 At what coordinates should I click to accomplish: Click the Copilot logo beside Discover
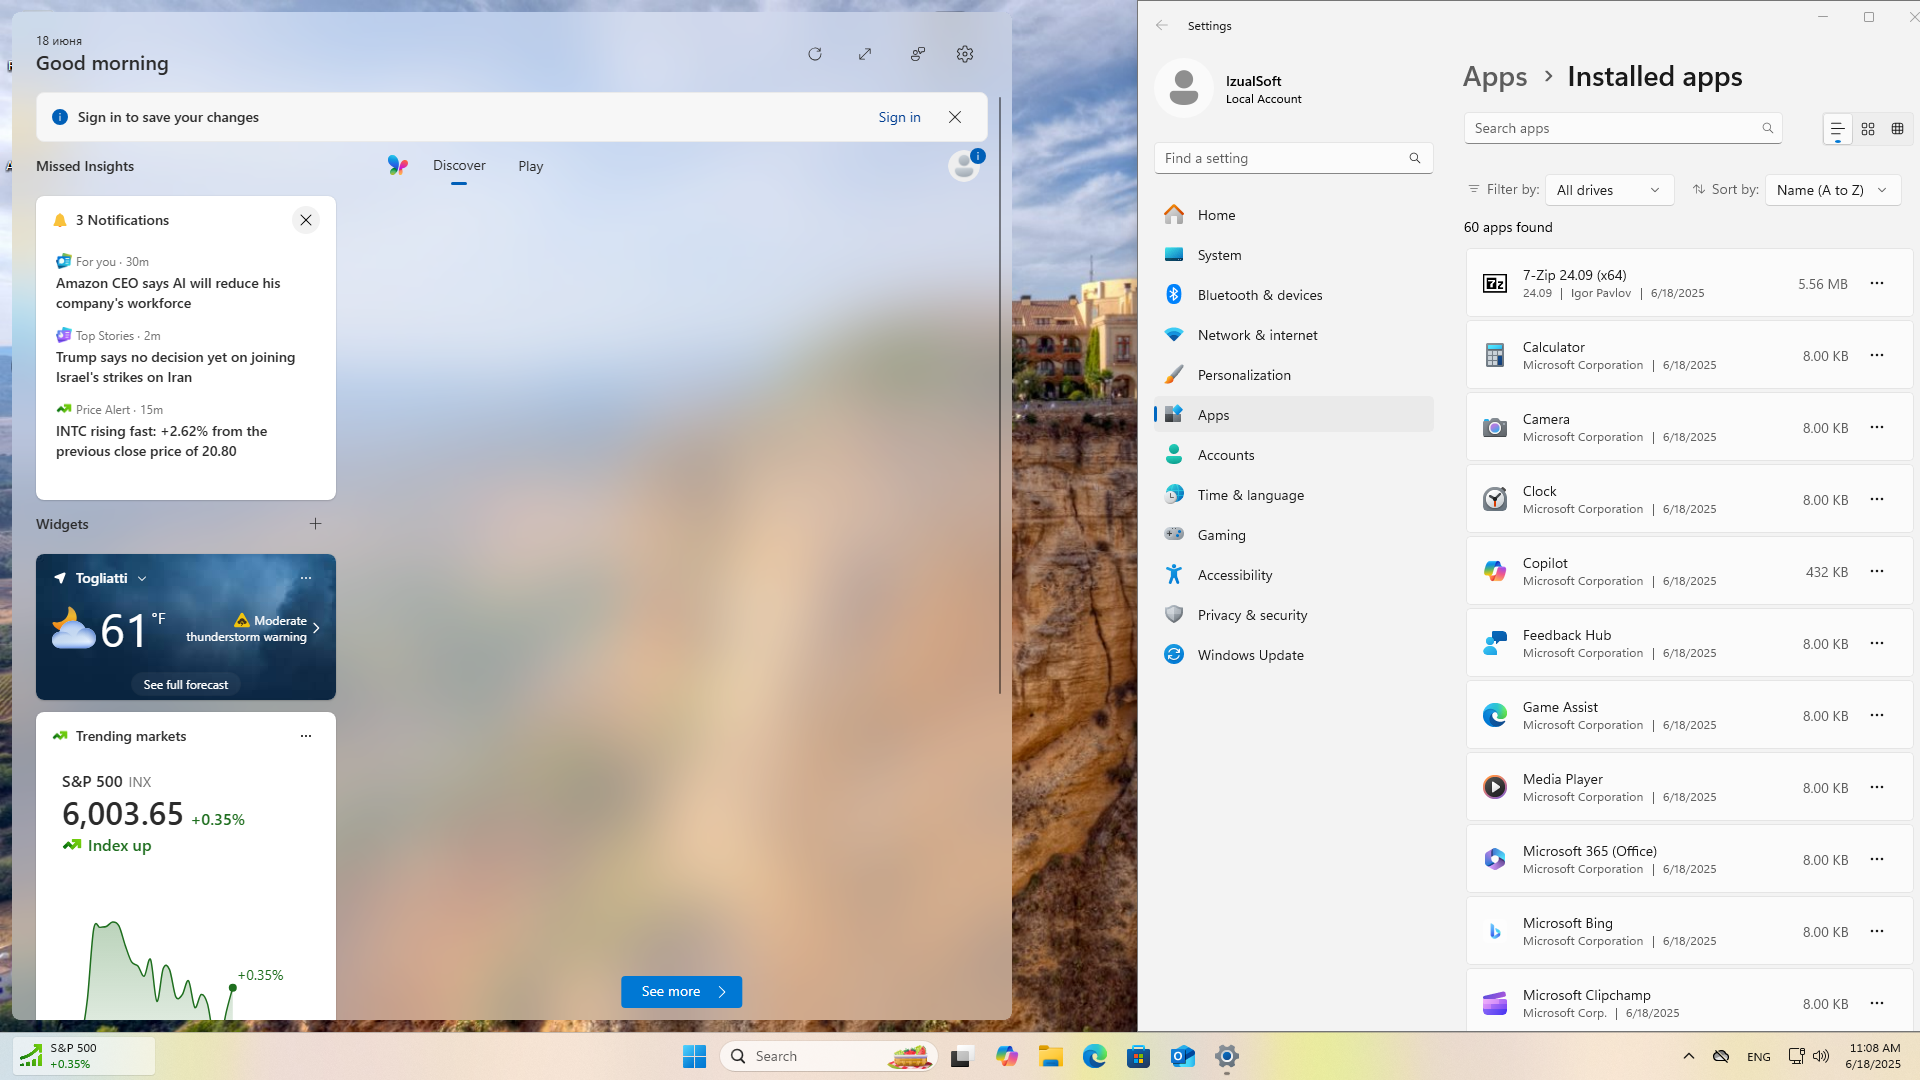coord(397,166)
